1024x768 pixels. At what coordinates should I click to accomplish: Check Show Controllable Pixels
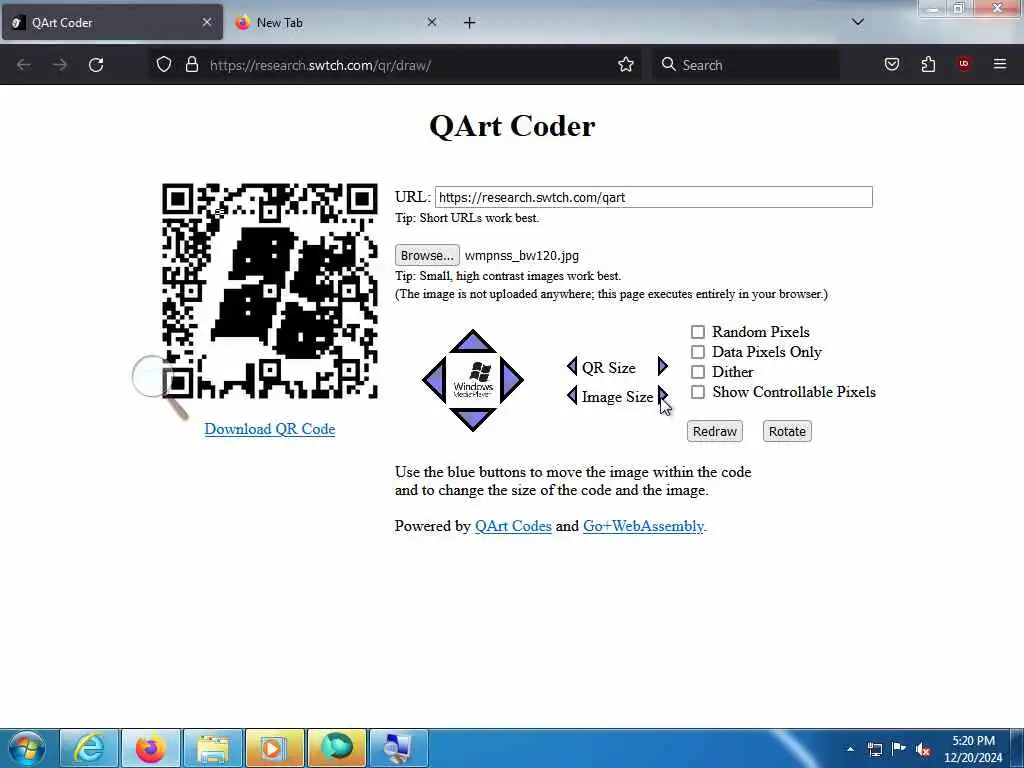click(698, 392)
